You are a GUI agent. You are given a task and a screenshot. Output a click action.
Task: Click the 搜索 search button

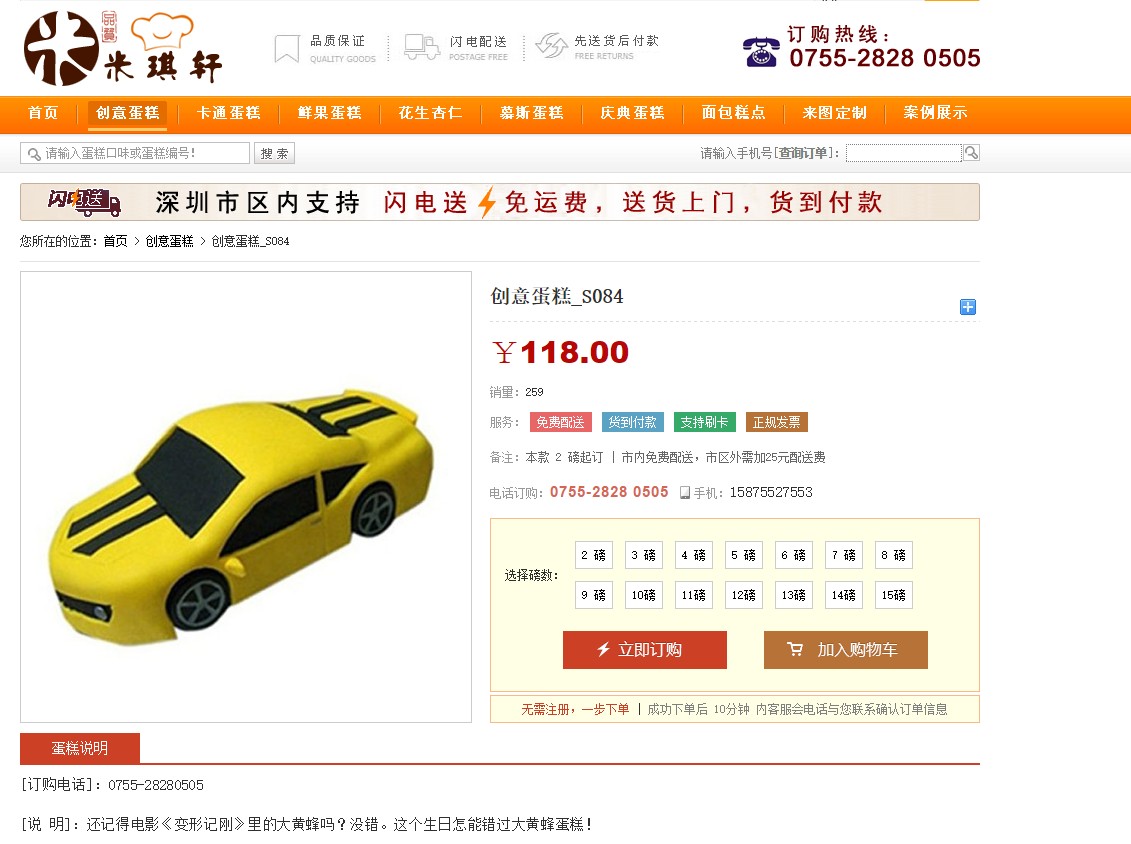(274, 153)
